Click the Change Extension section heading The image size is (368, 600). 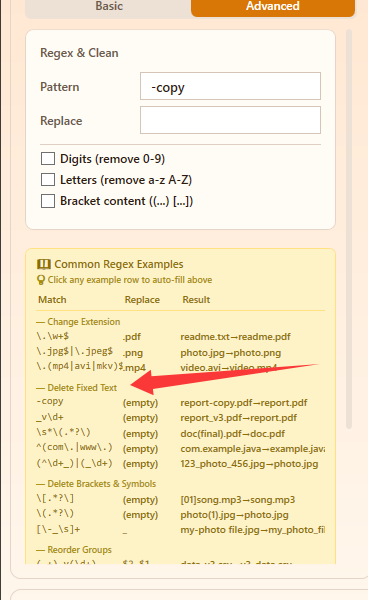pos(78,321)
